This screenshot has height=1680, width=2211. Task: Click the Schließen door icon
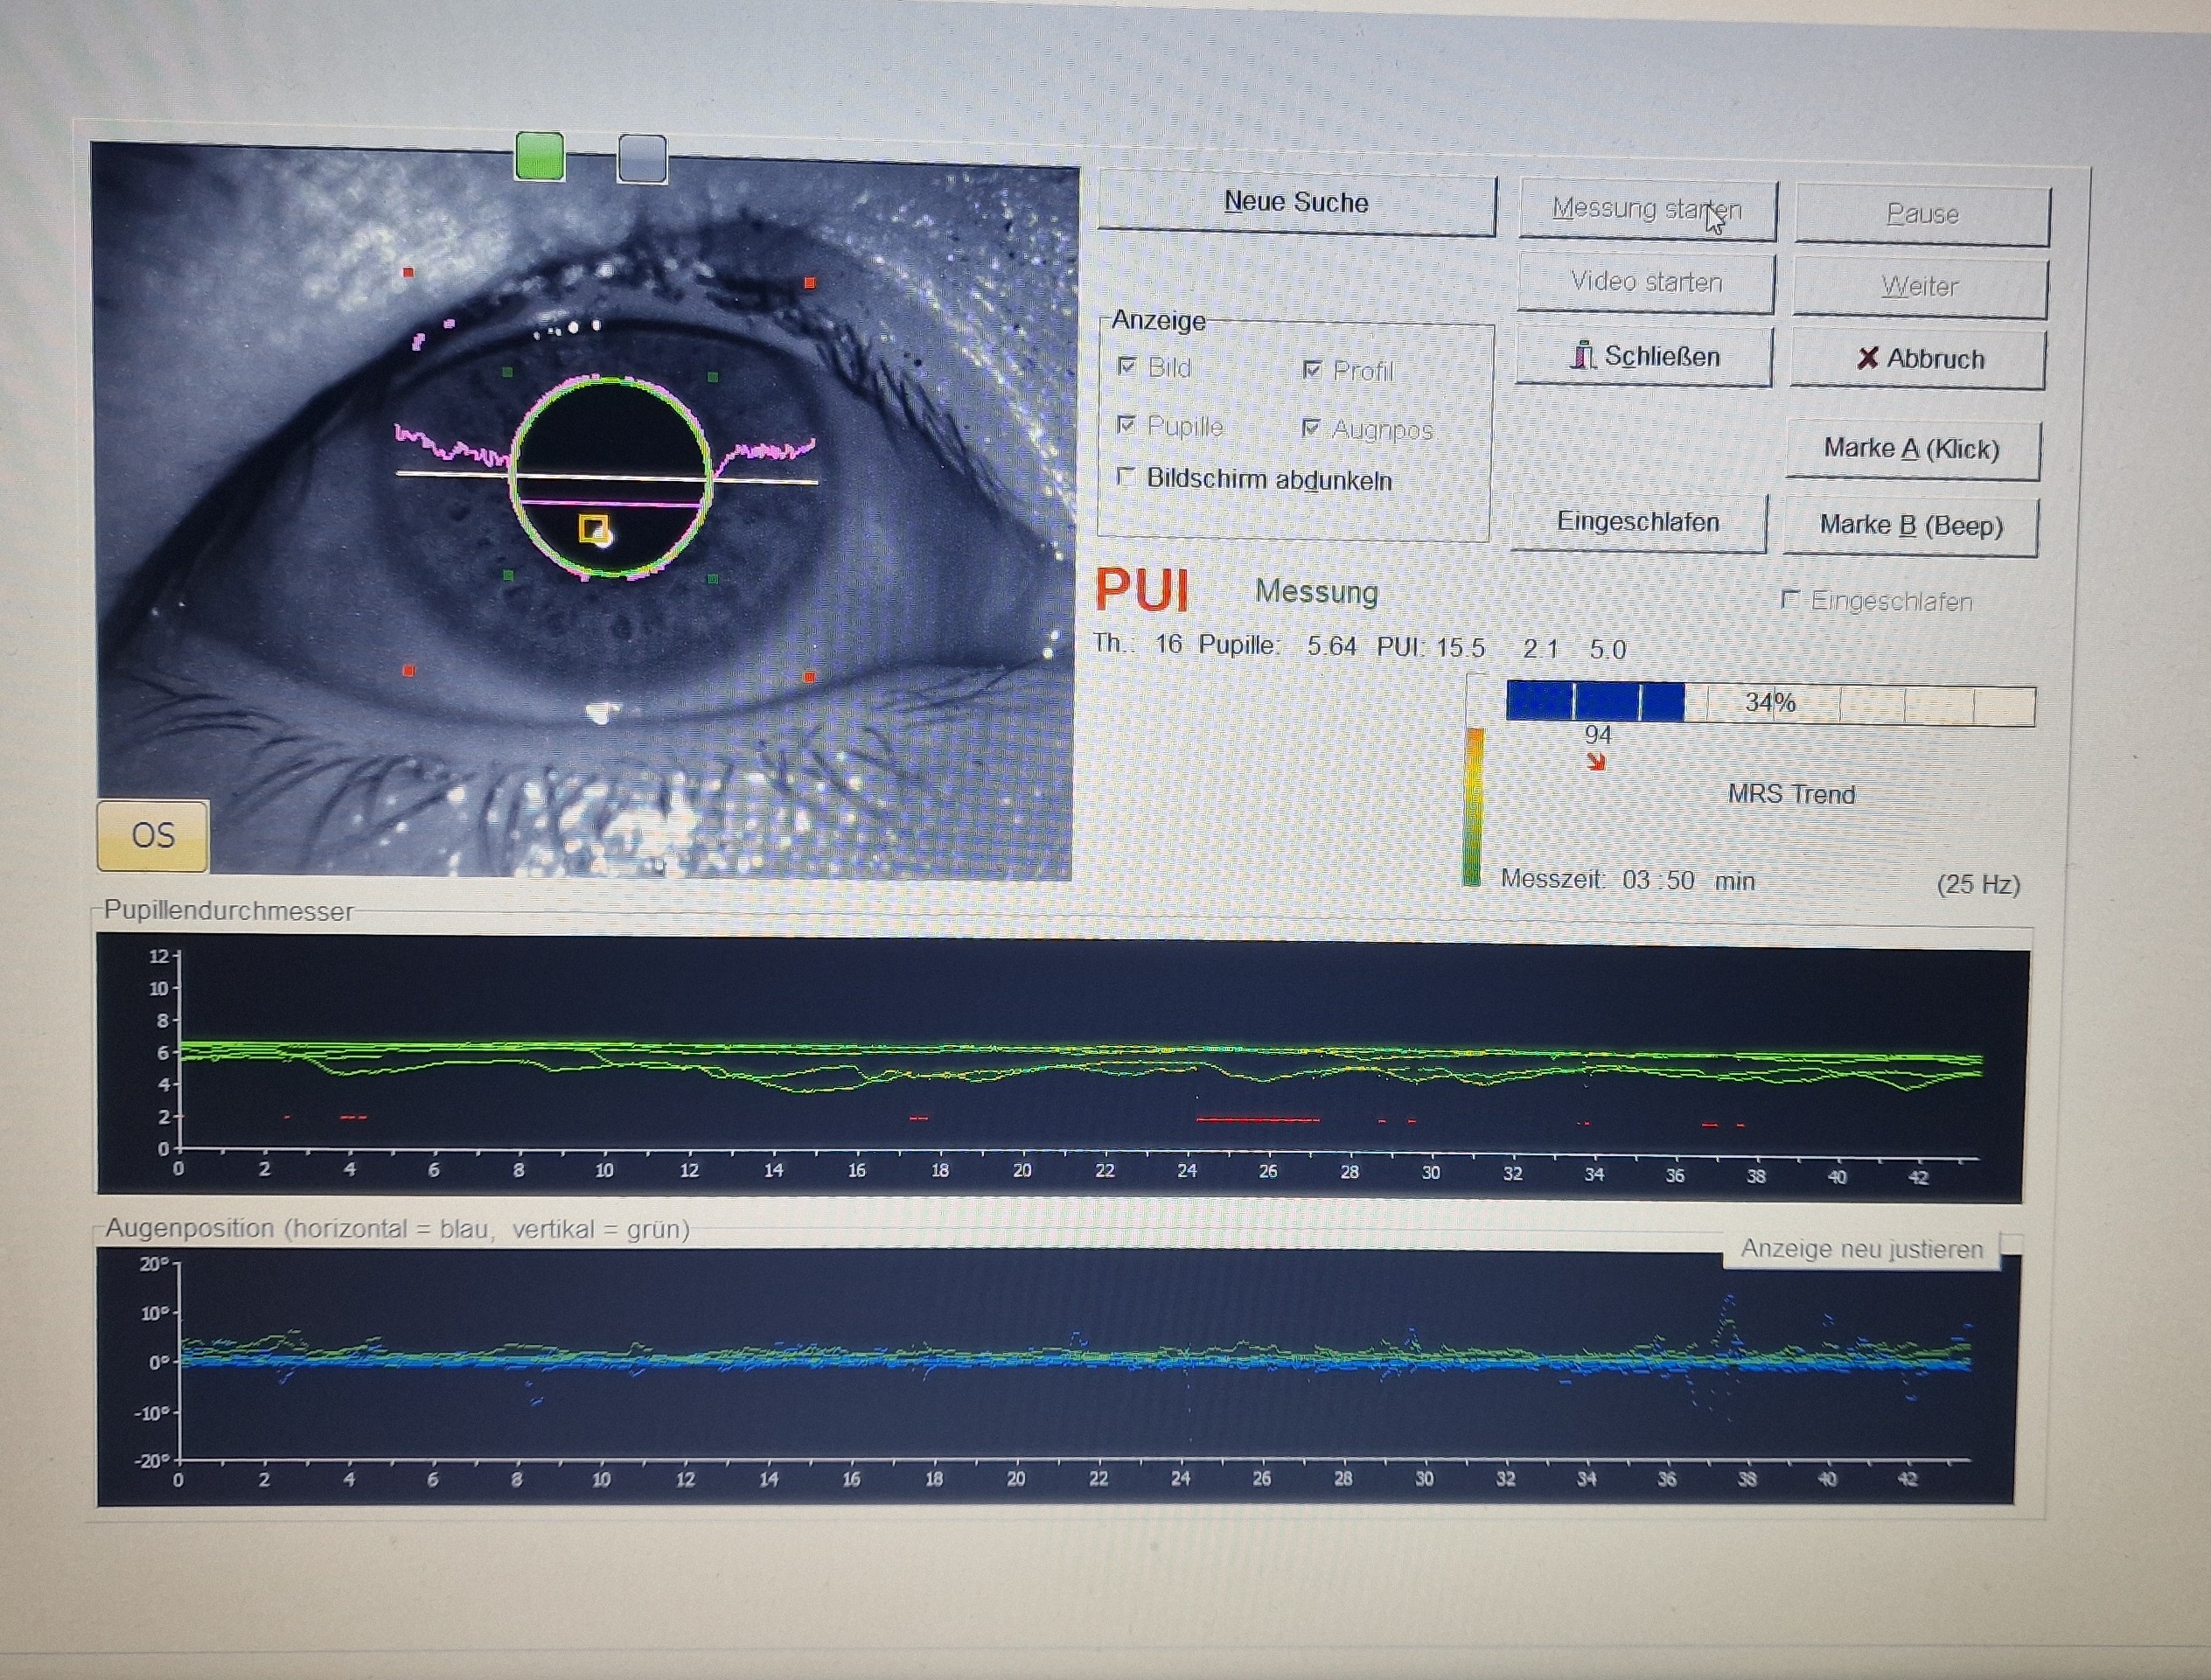click(1582, 355)
